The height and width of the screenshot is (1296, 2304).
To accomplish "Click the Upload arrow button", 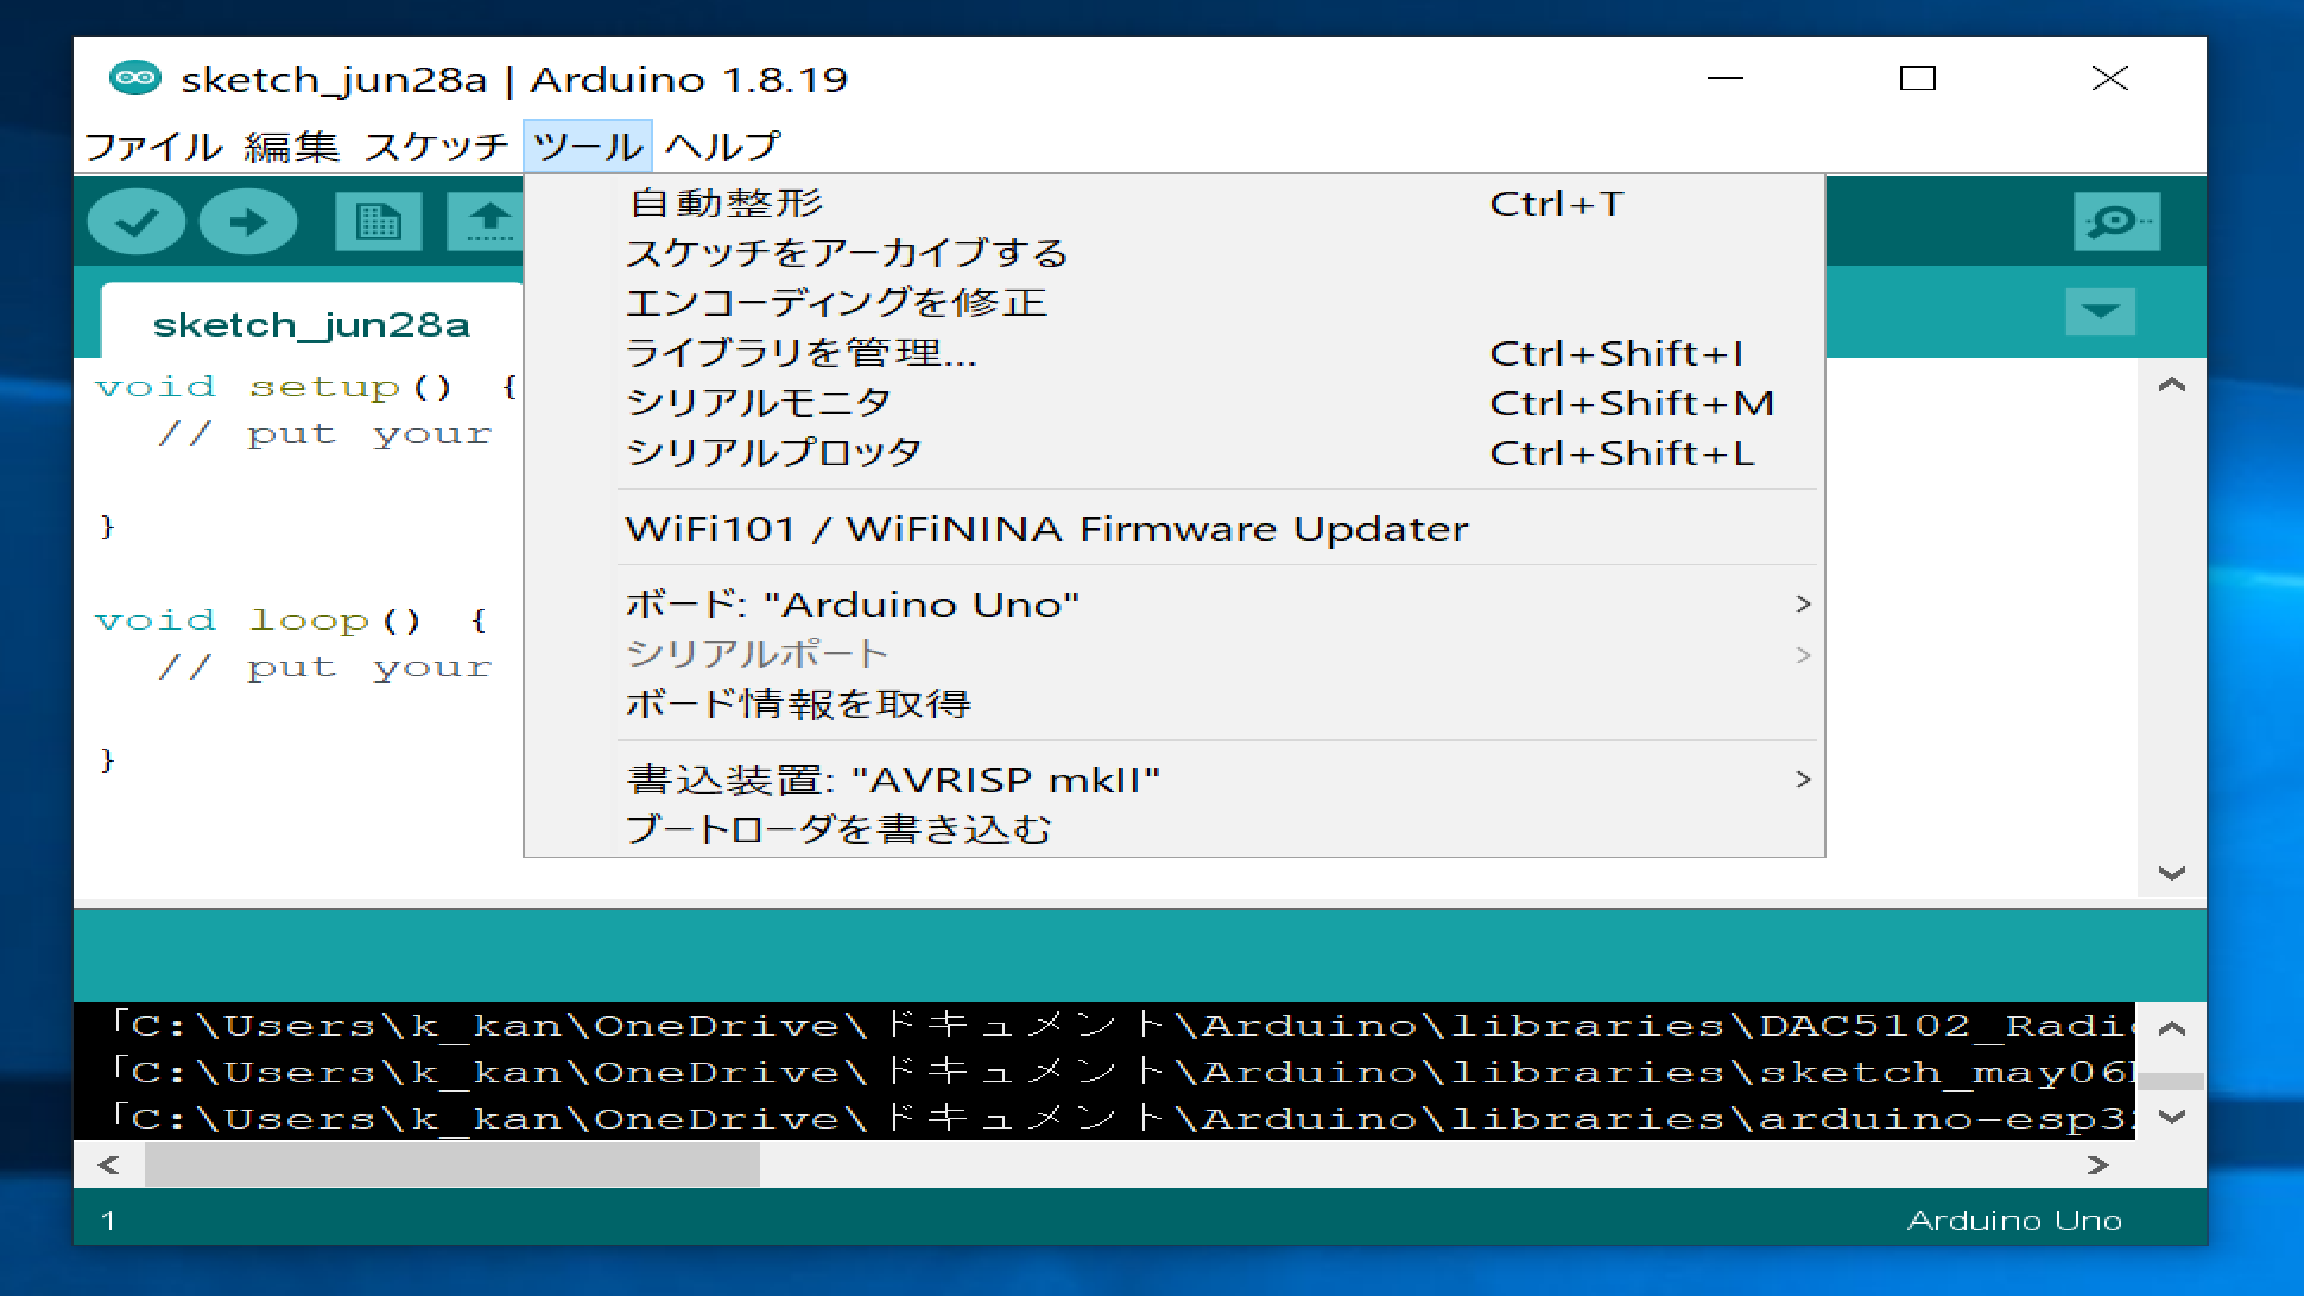I will pos(248,221).
